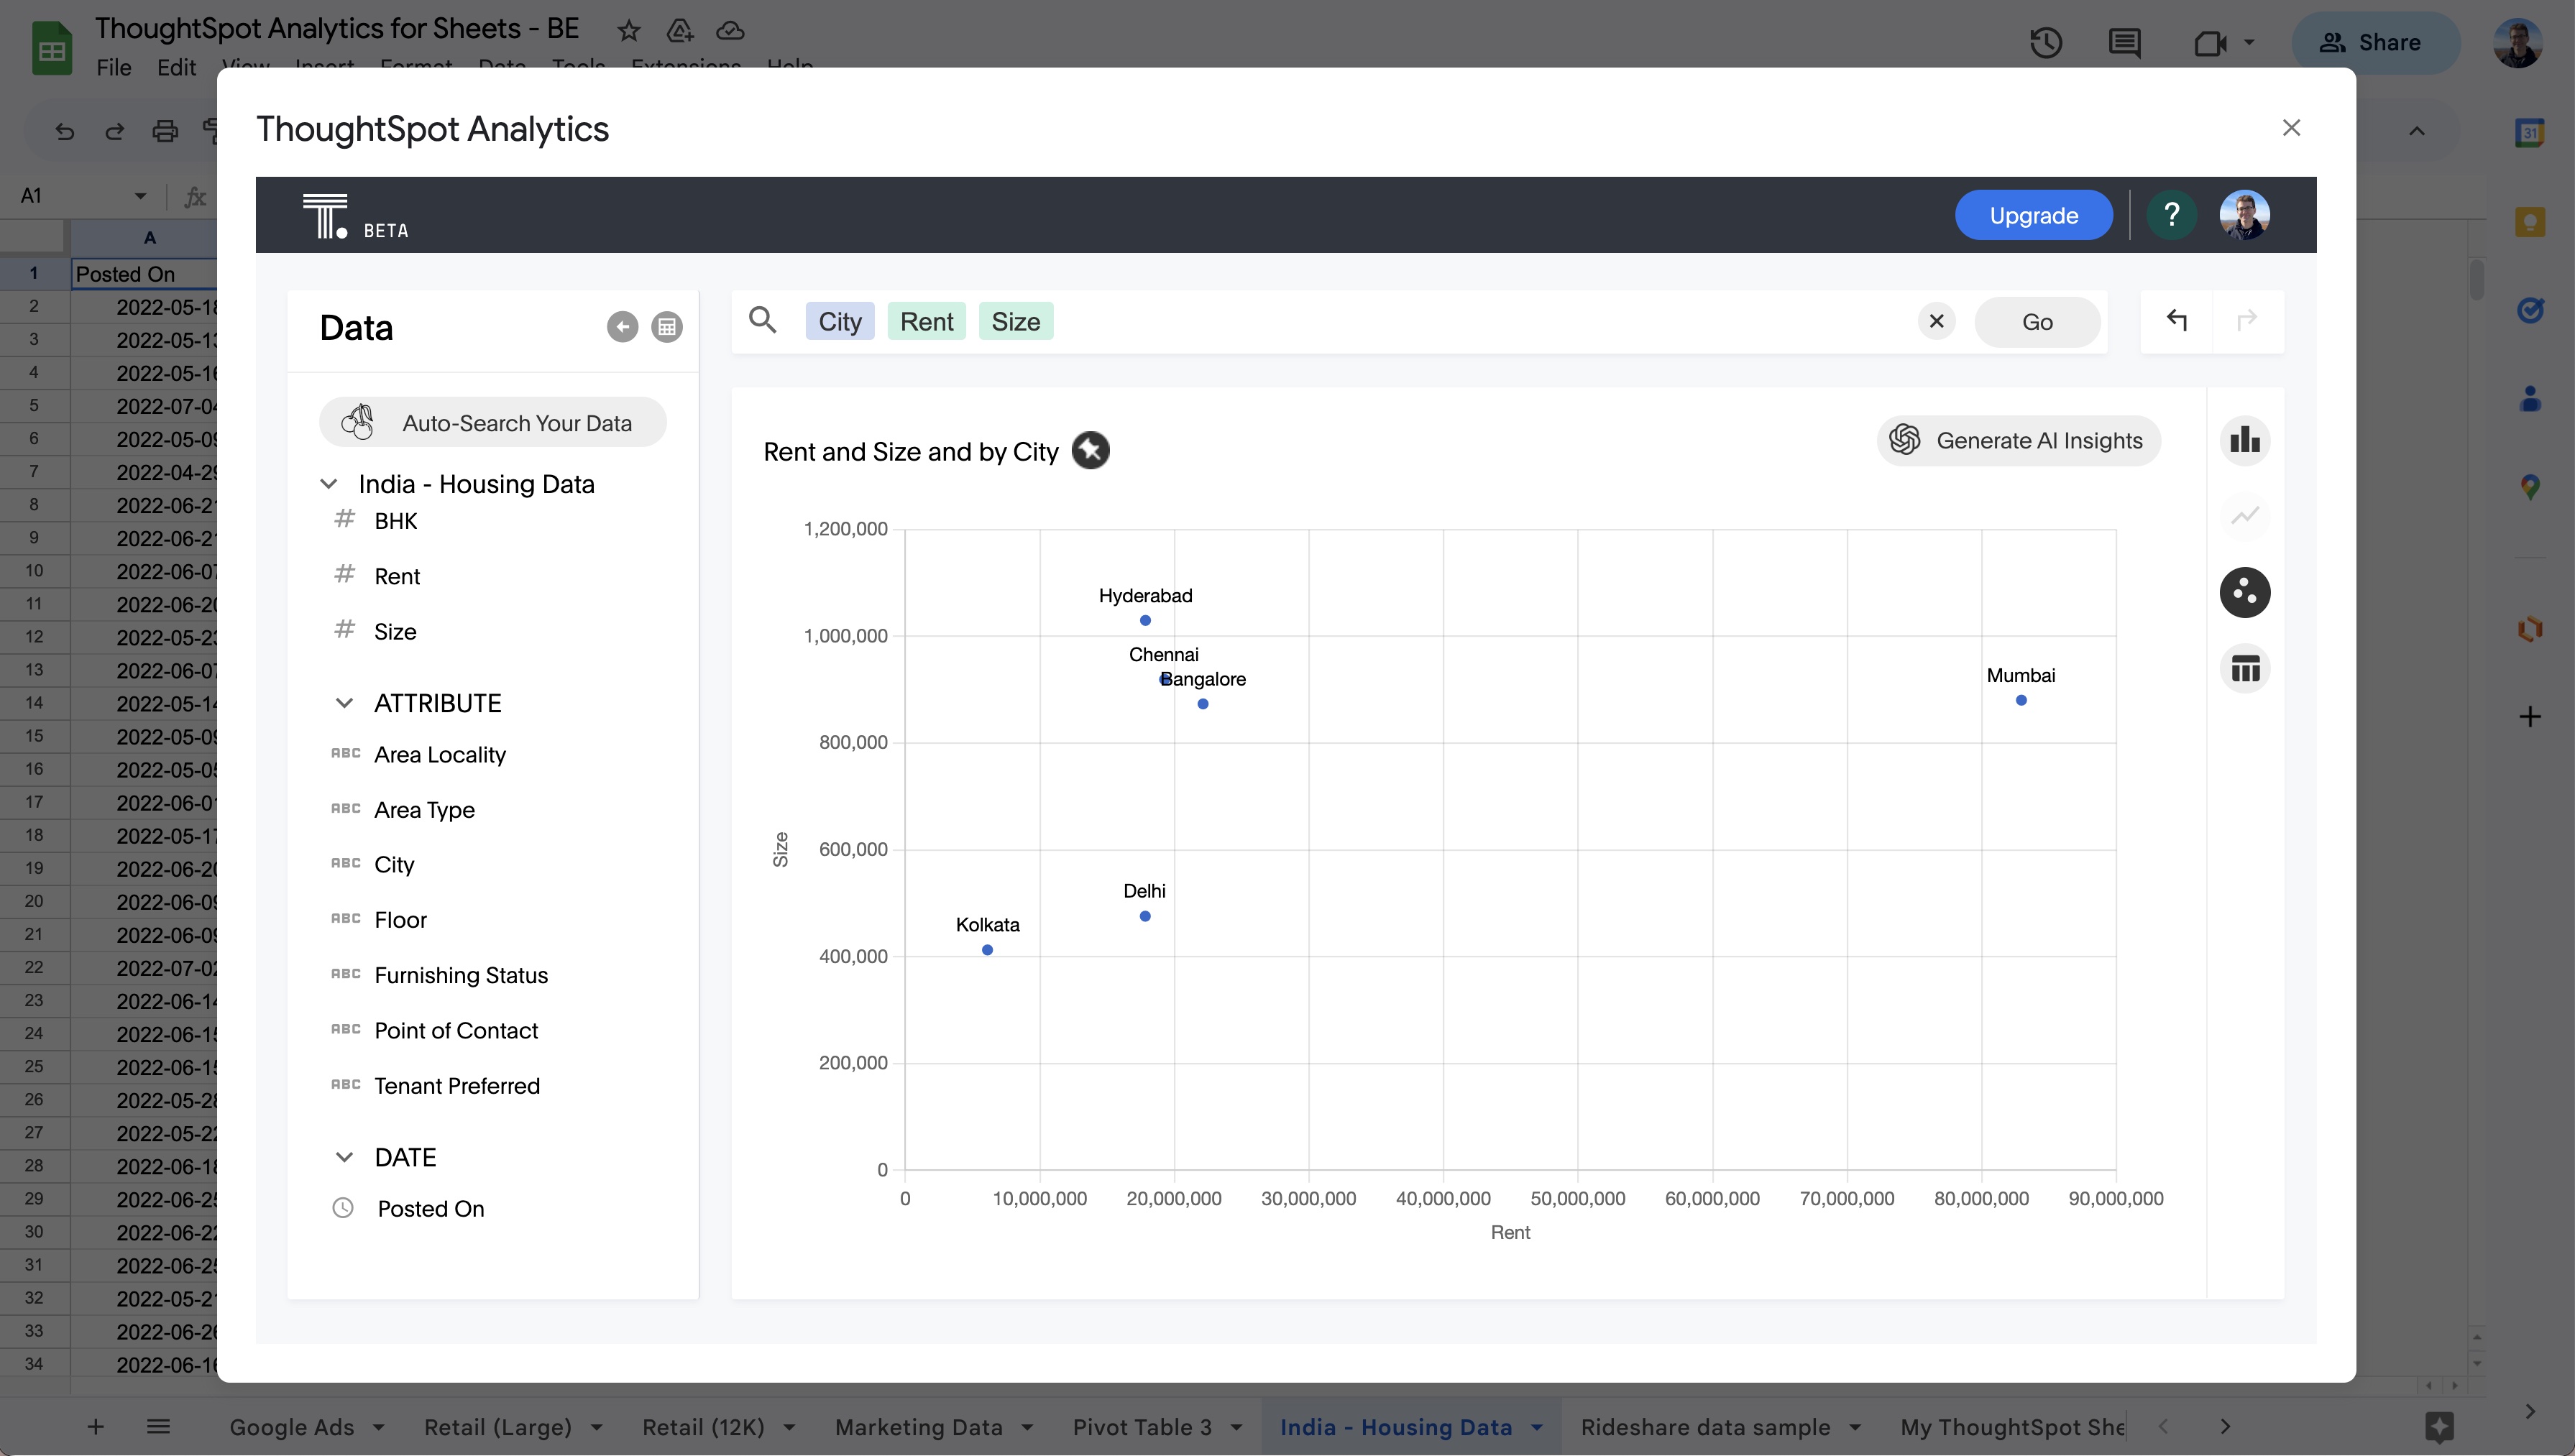Viewport: 2575px width, 1456px height.
Task: Open comments in Google Sheets header
Action: [2124, 43]
